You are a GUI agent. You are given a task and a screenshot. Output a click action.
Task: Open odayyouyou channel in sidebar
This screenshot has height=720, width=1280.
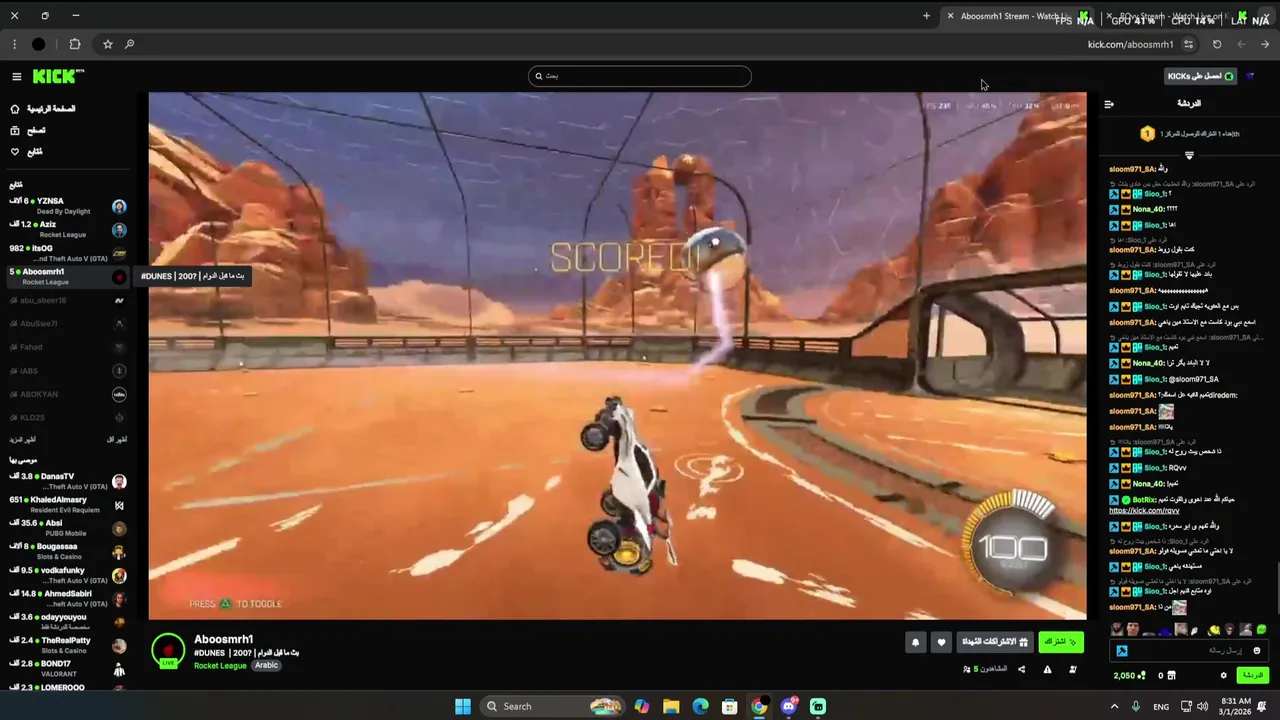pyautogui.click(x=68, y=621)
